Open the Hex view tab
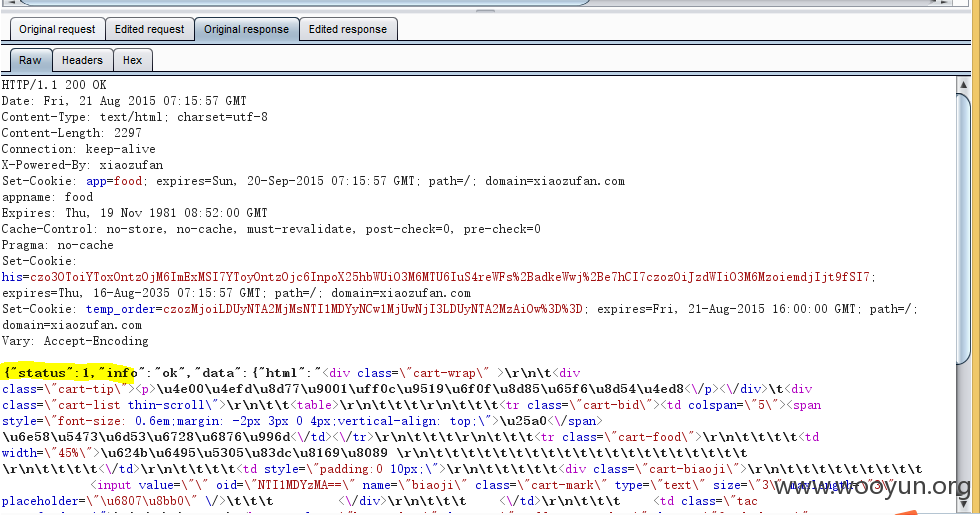This screenshot has height=515, width=980. point(132,60)
